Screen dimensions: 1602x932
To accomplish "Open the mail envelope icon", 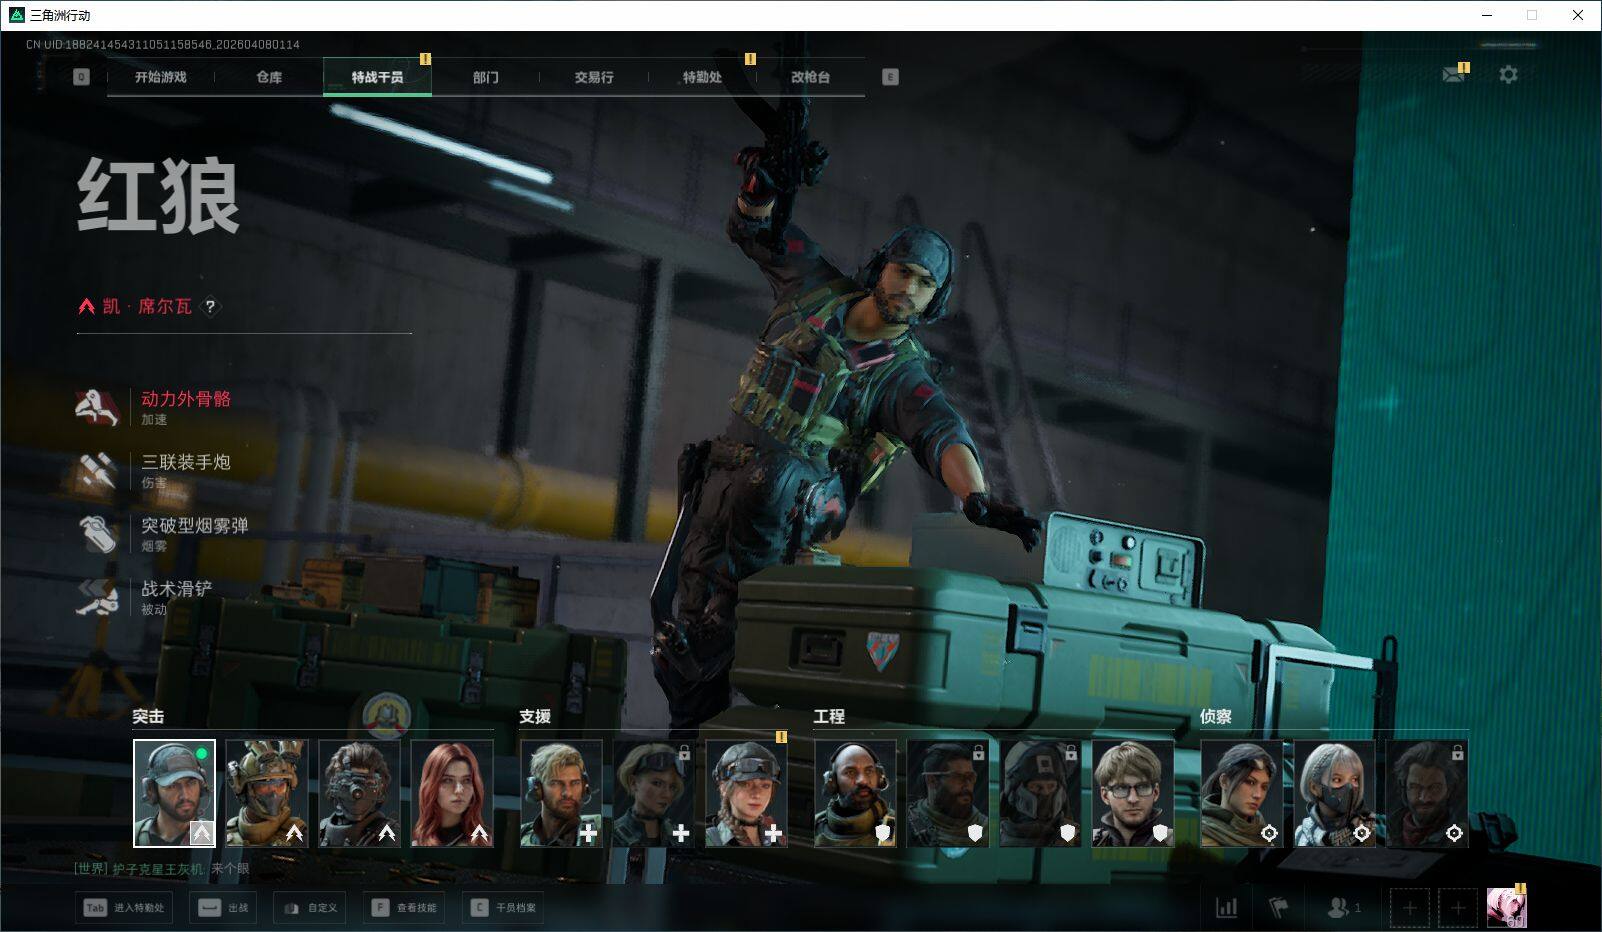I will coord(1453,75).
